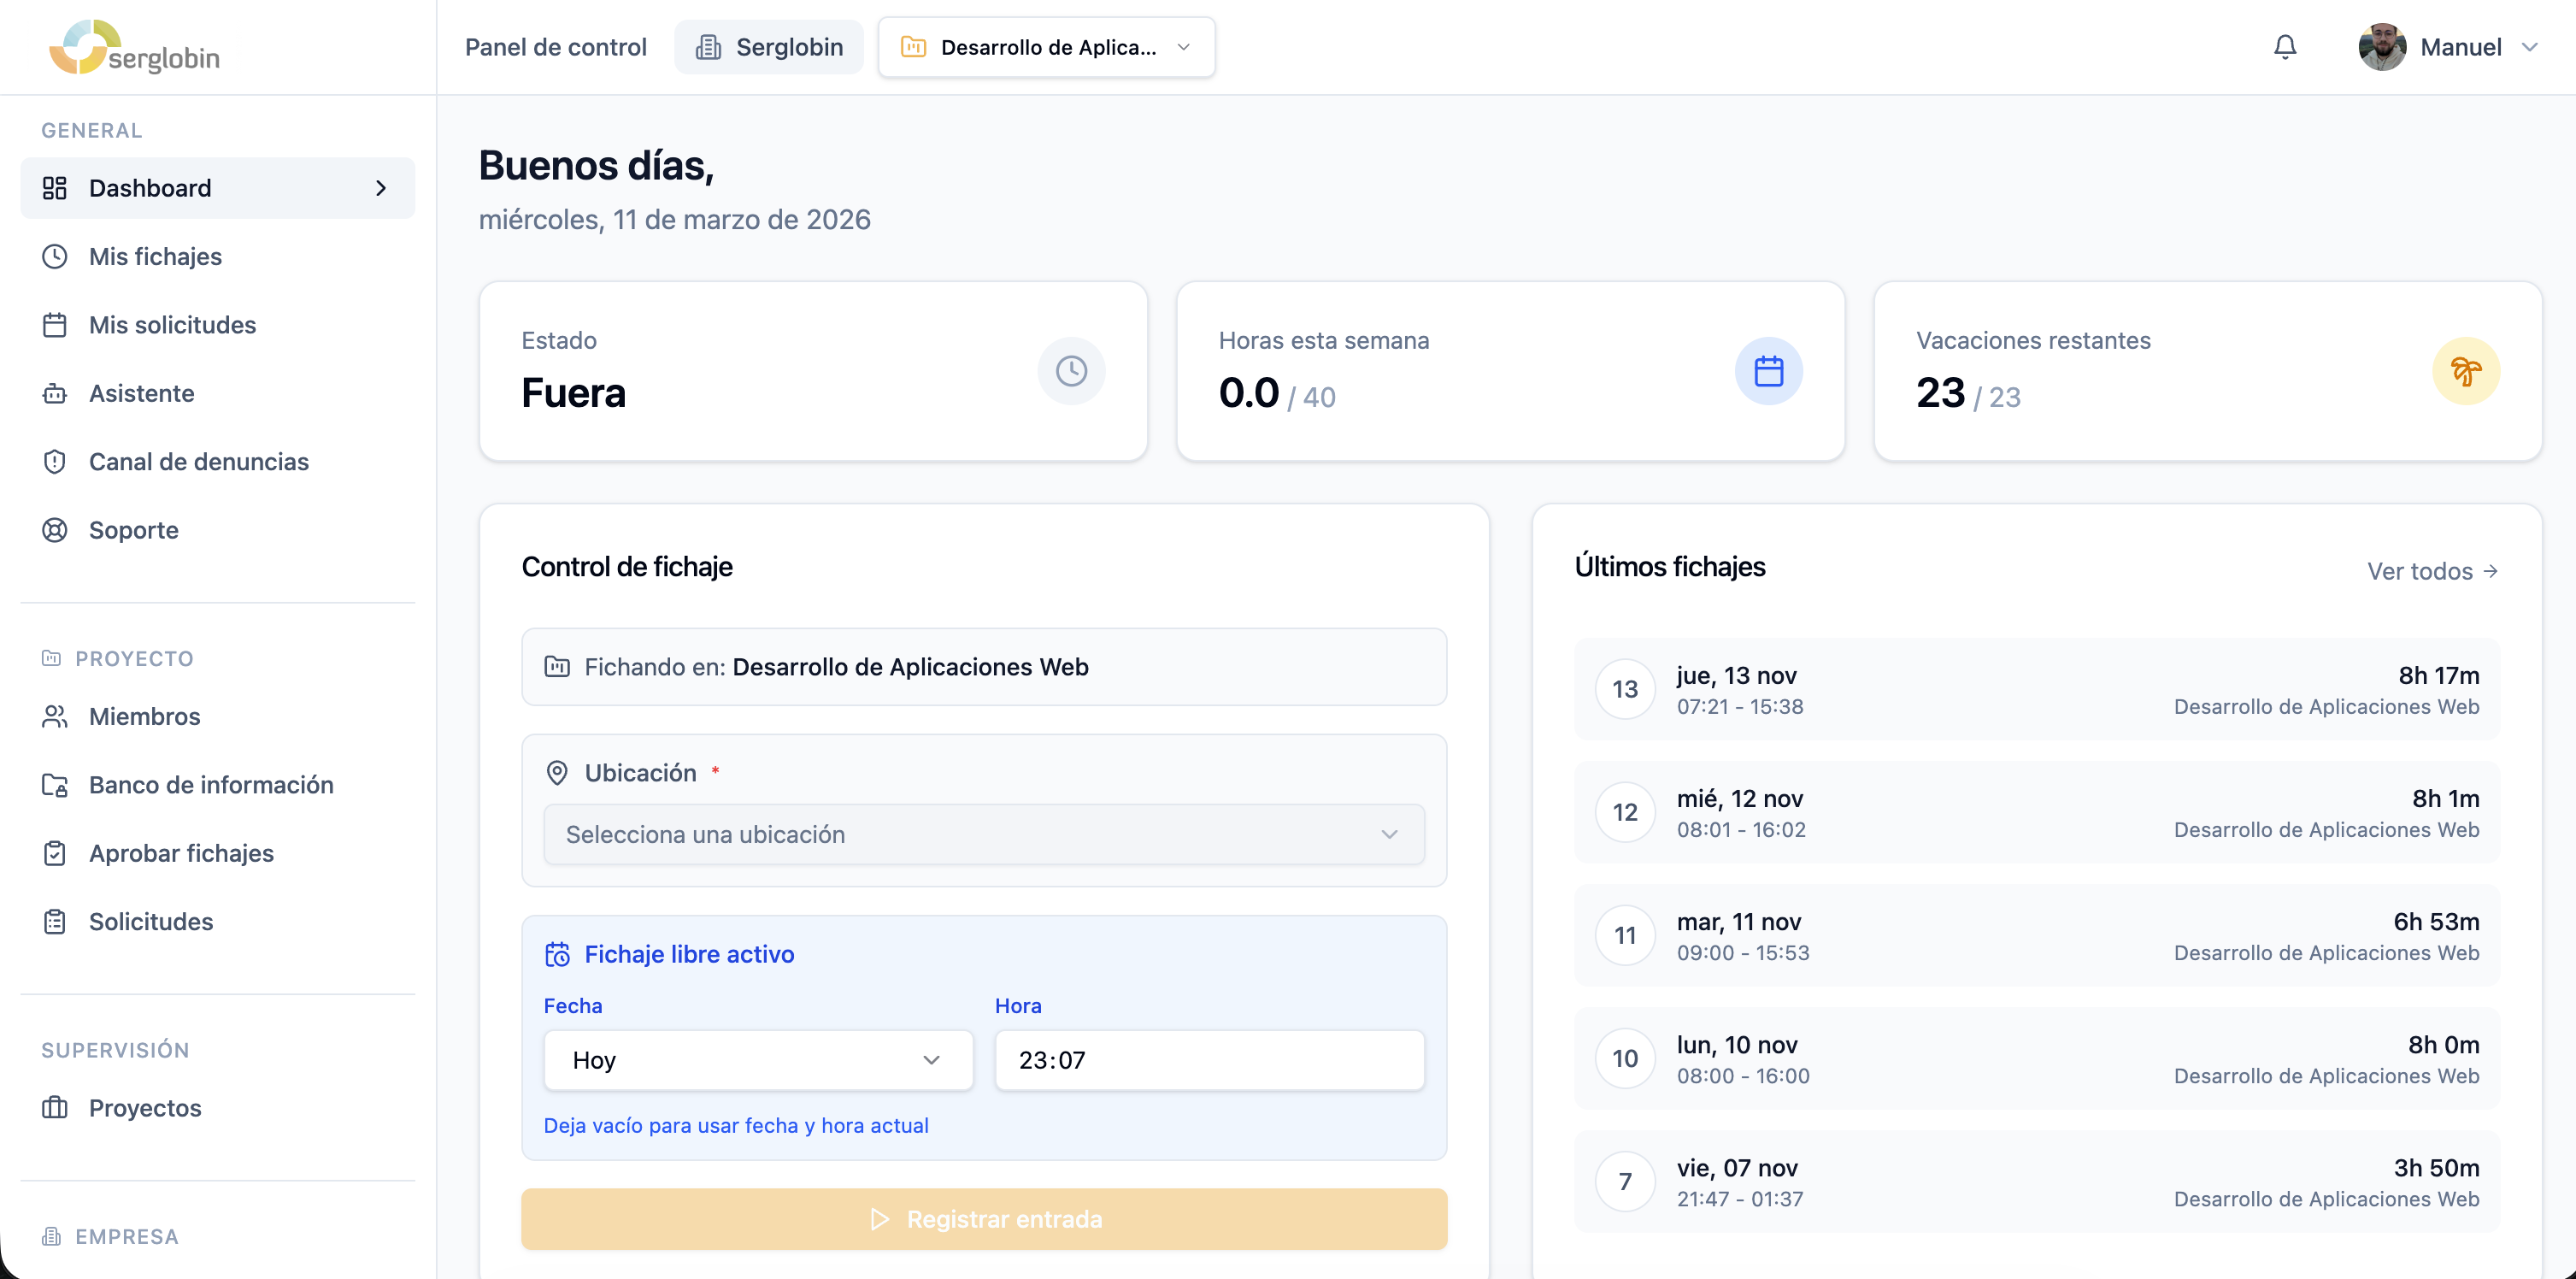Open the Selecciona una ubicación dropdown

pos(984,834)
